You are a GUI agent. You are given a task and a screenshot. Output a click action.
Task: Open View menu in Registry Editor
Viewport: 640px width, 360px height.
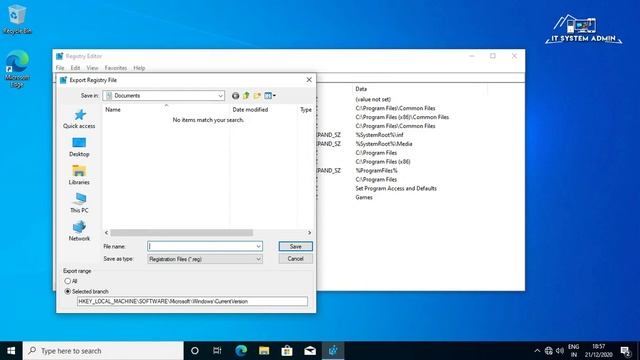[x=92, y=68]
